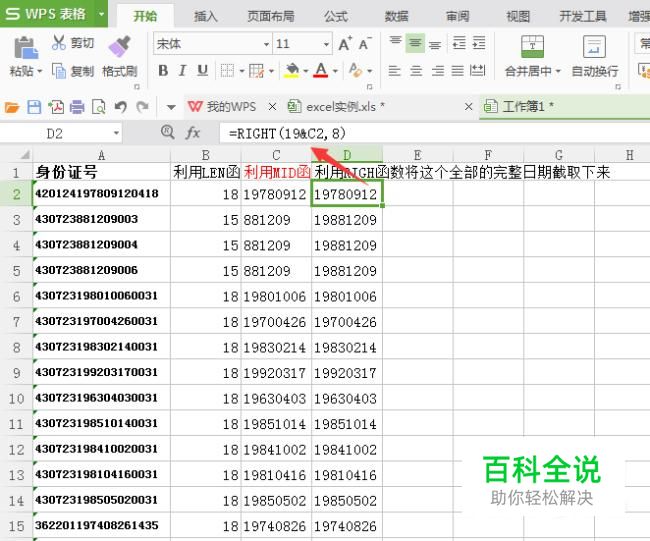The image size is (650, 541).
Task: Click distributed alignment icon
Action: (x=478, y=71)
